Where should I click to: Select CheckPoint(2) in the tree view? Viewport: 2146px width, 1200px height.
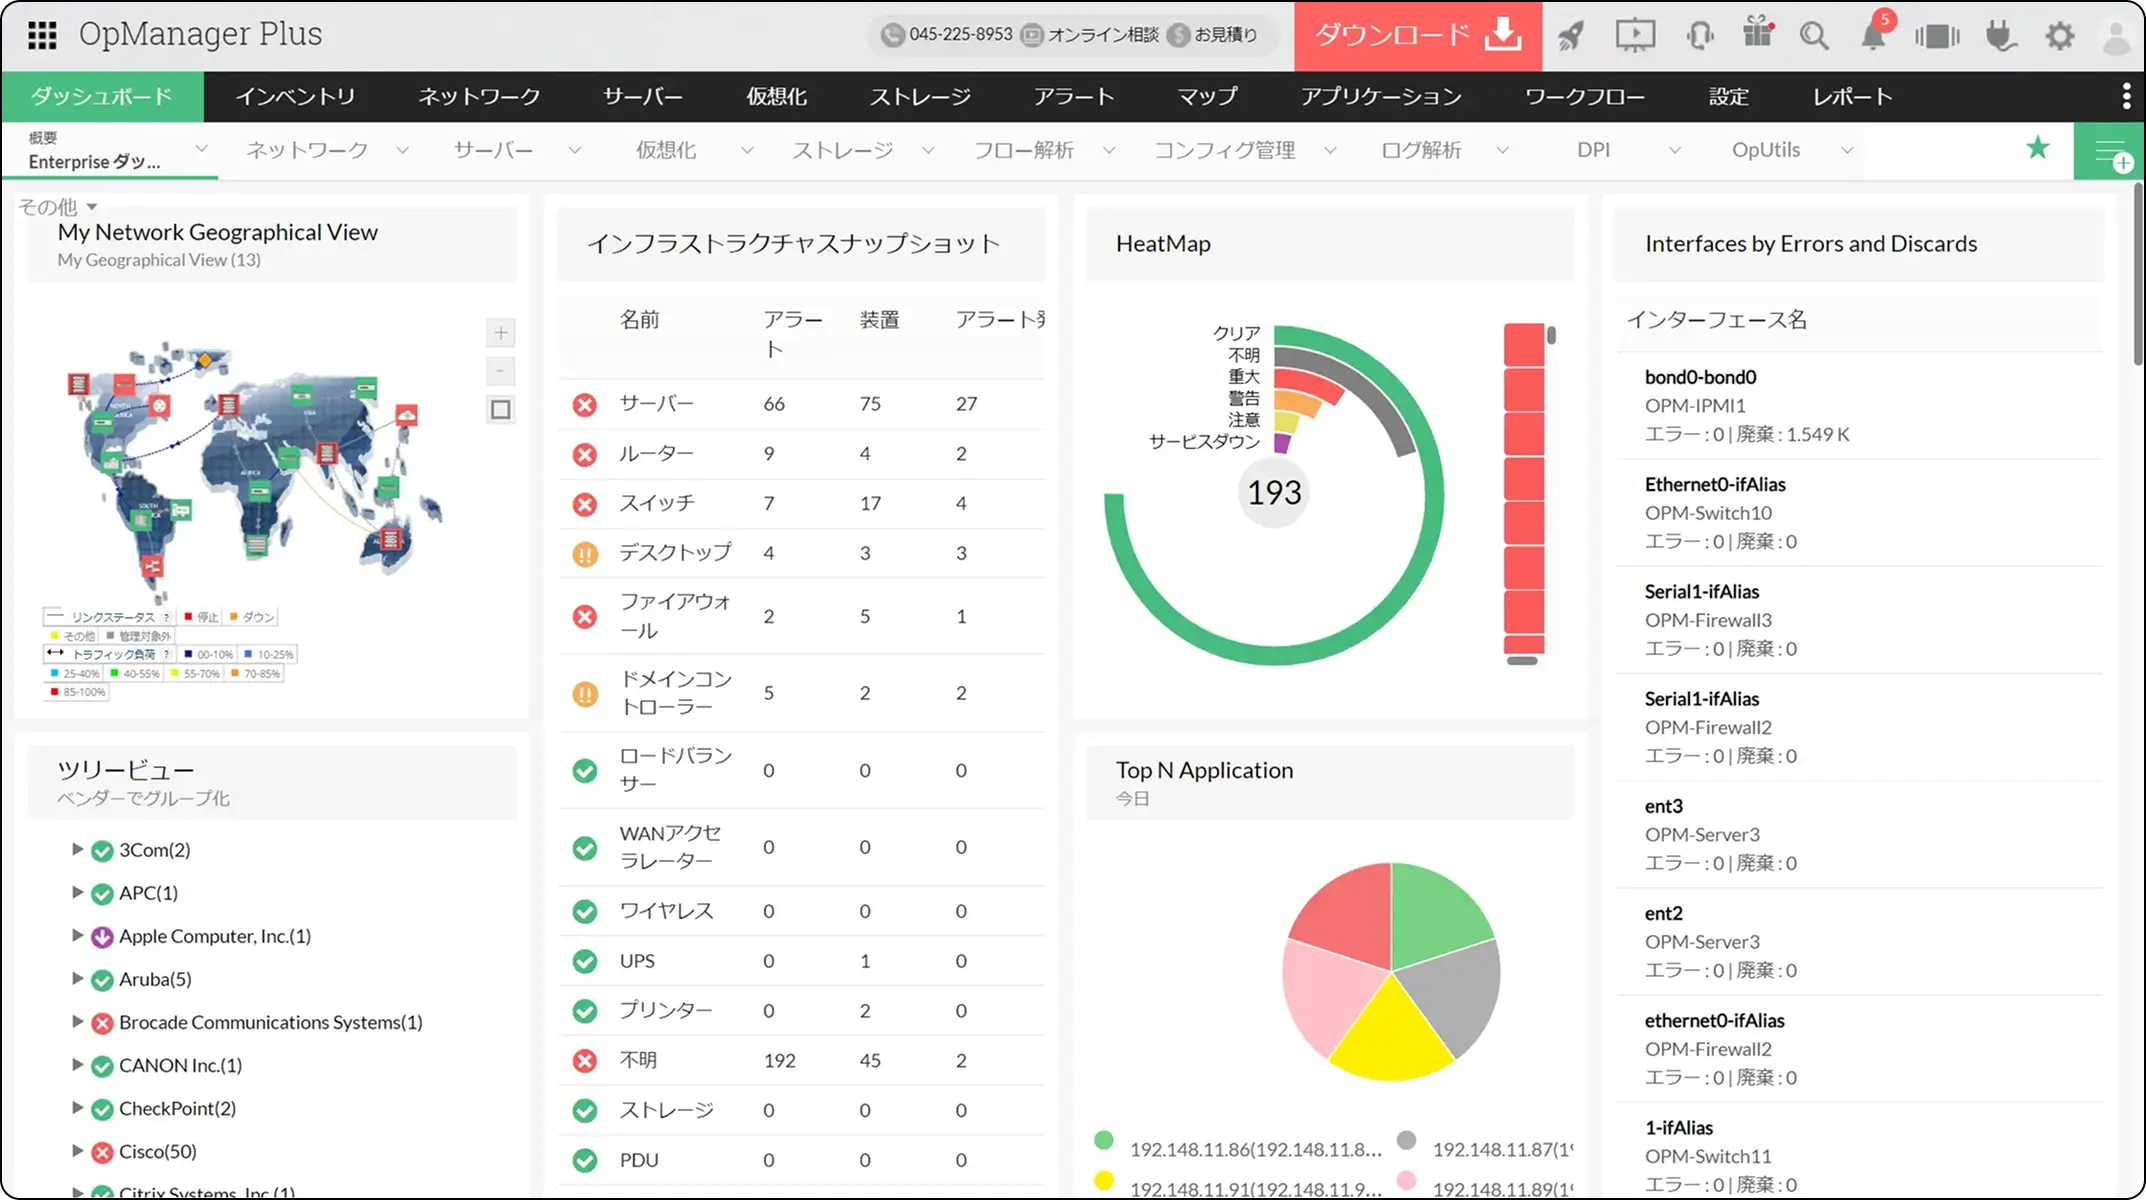click(178, 1108)
